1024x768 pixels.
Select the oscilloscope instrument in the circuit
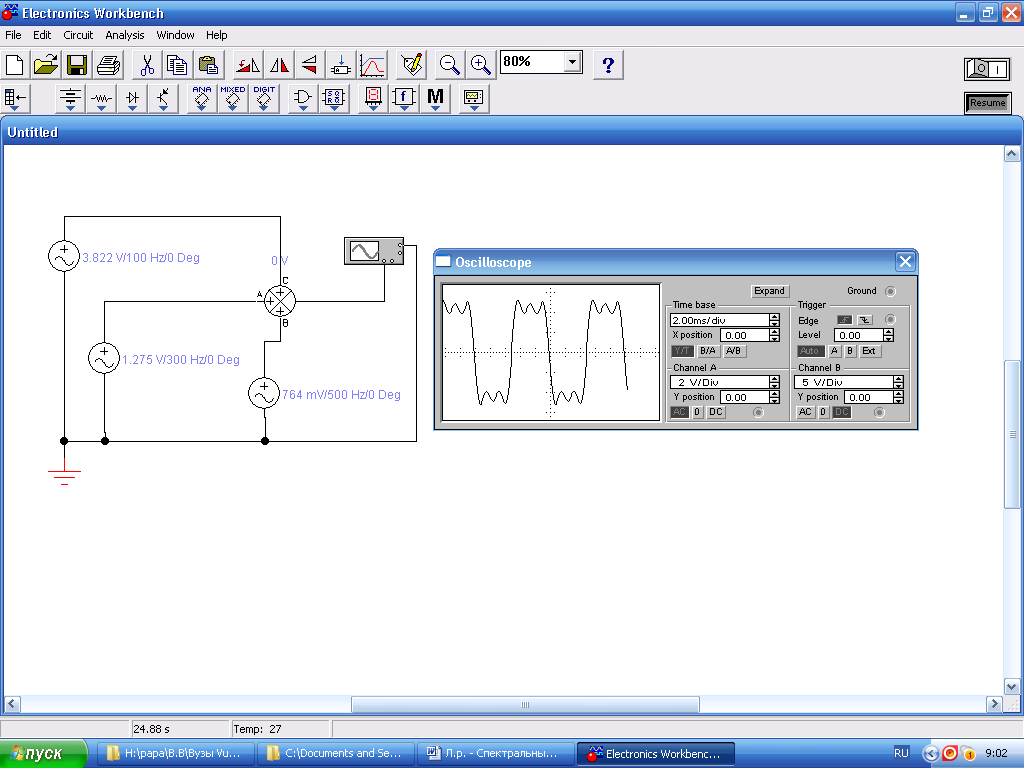click(374, 251)
